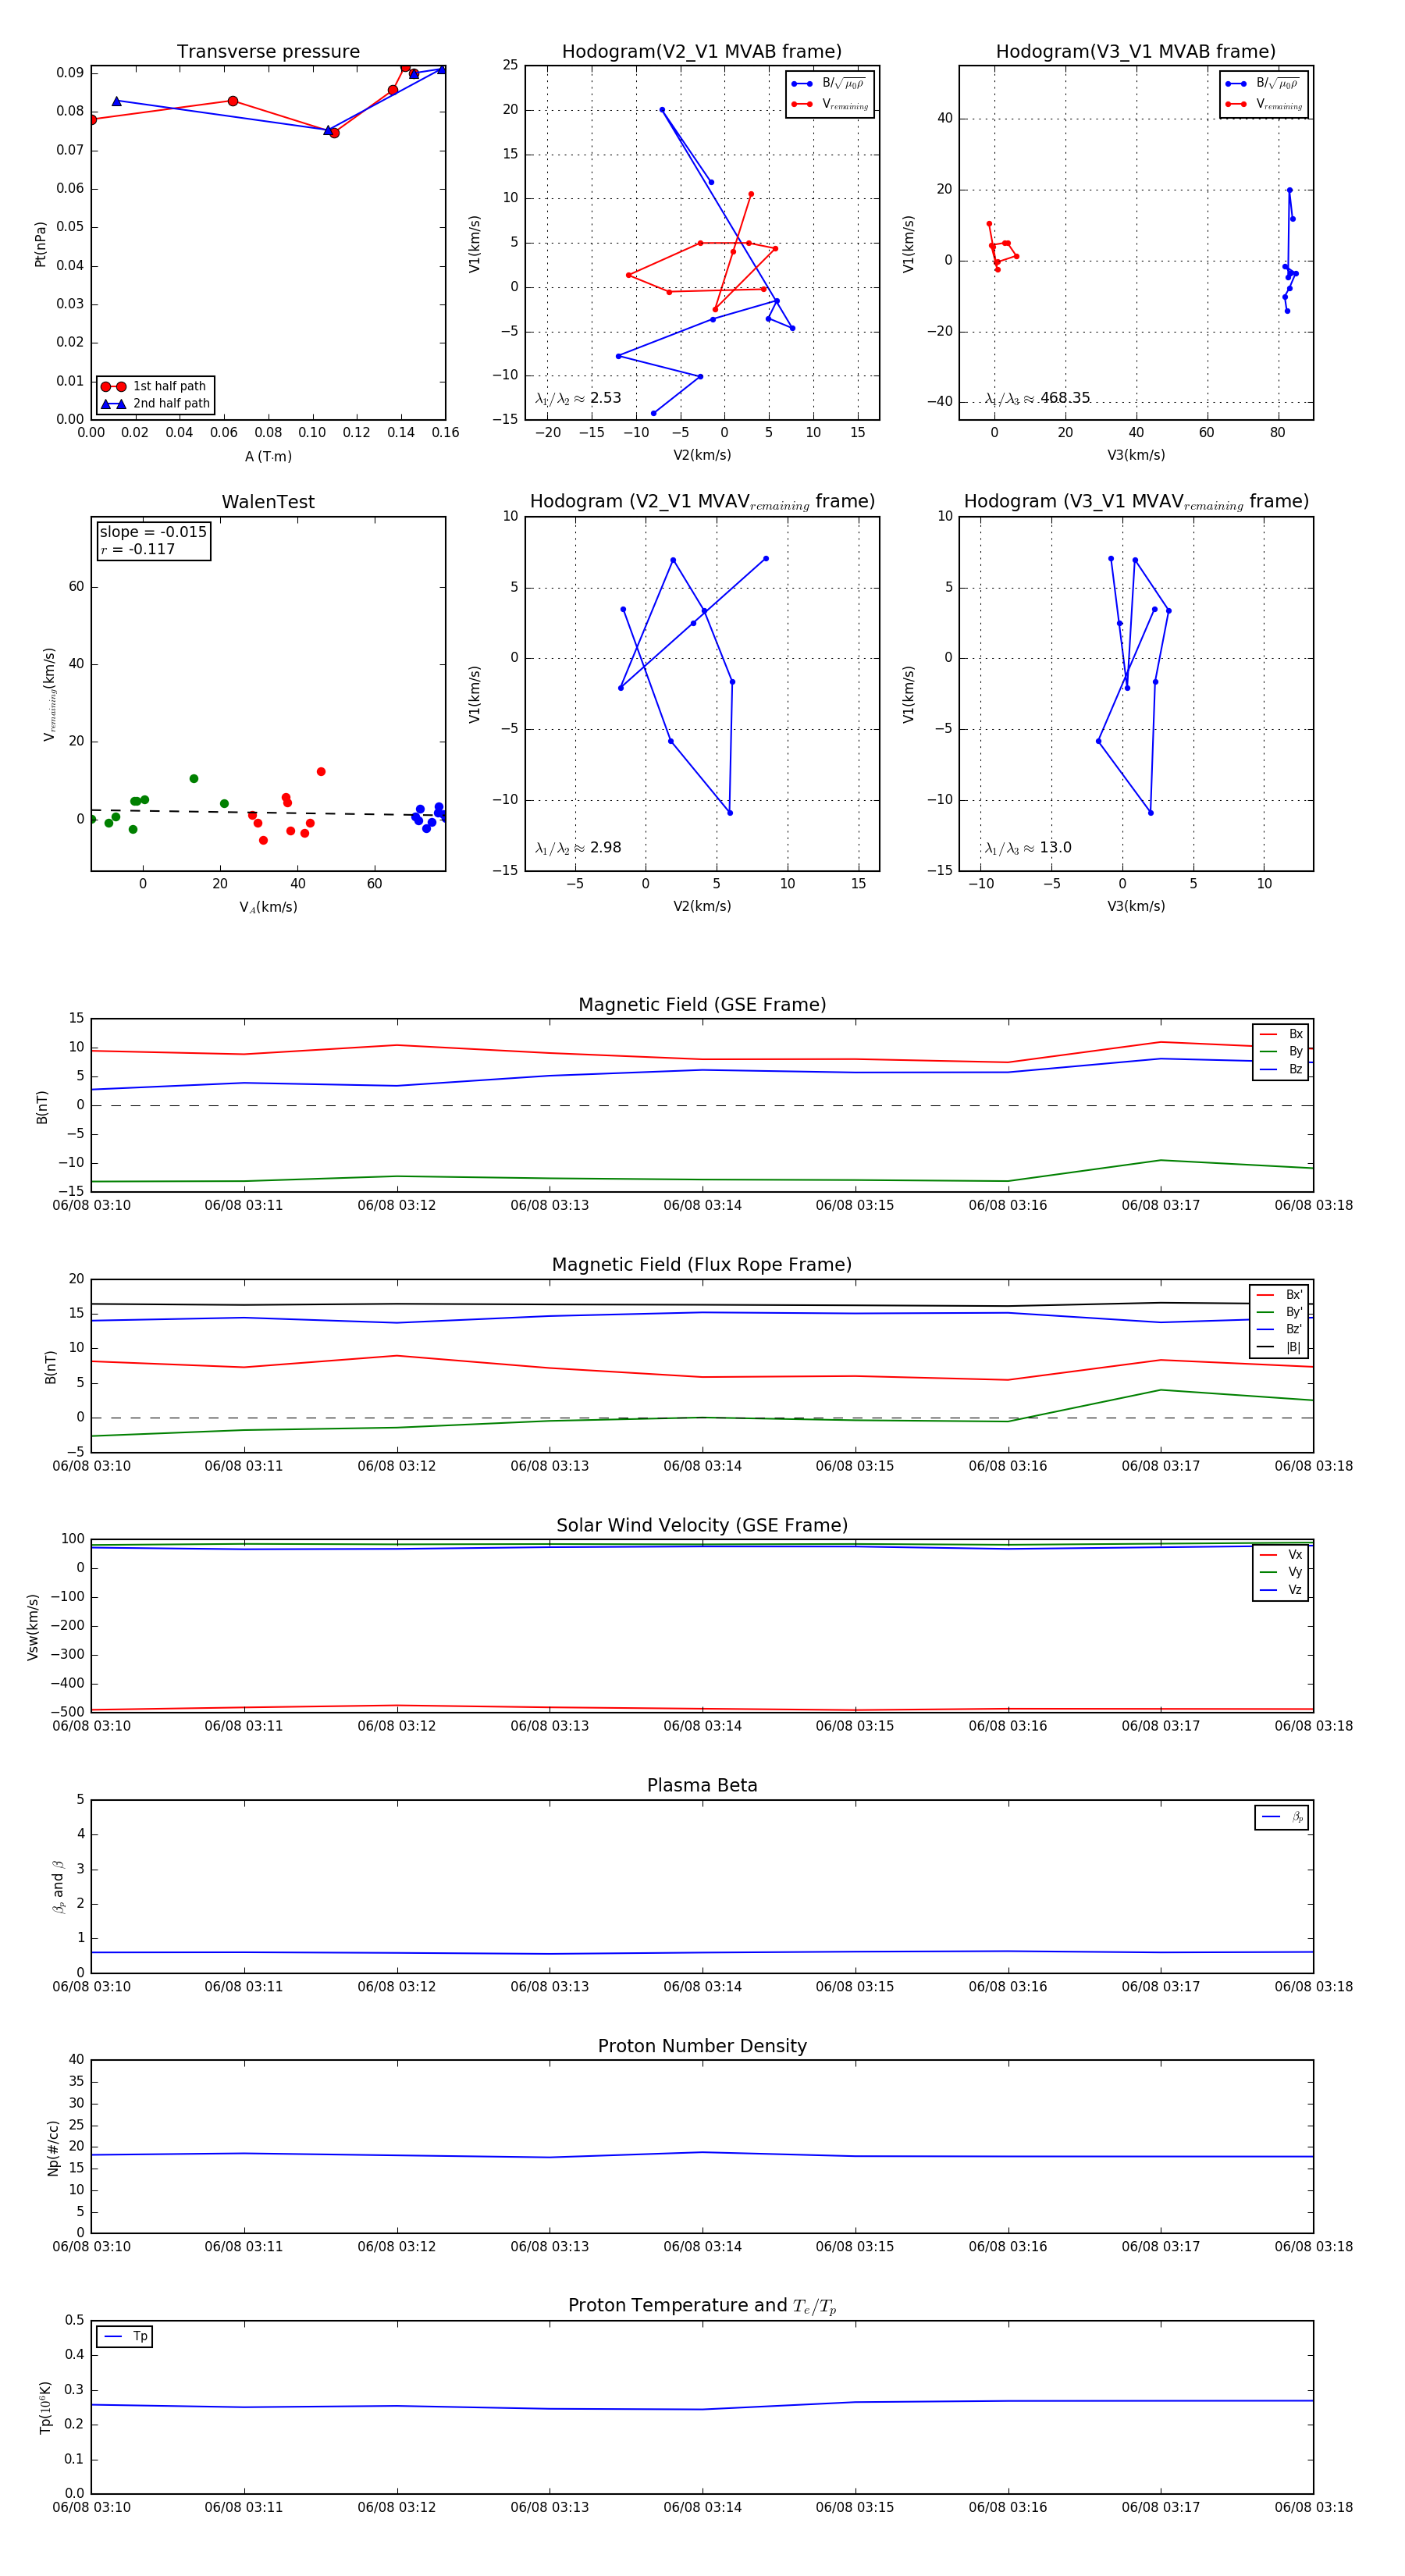This screenshot has height=2576, width=1405.
Task: Click the 'slope = -0.015' annotation
Action: [x=153, y=532]
